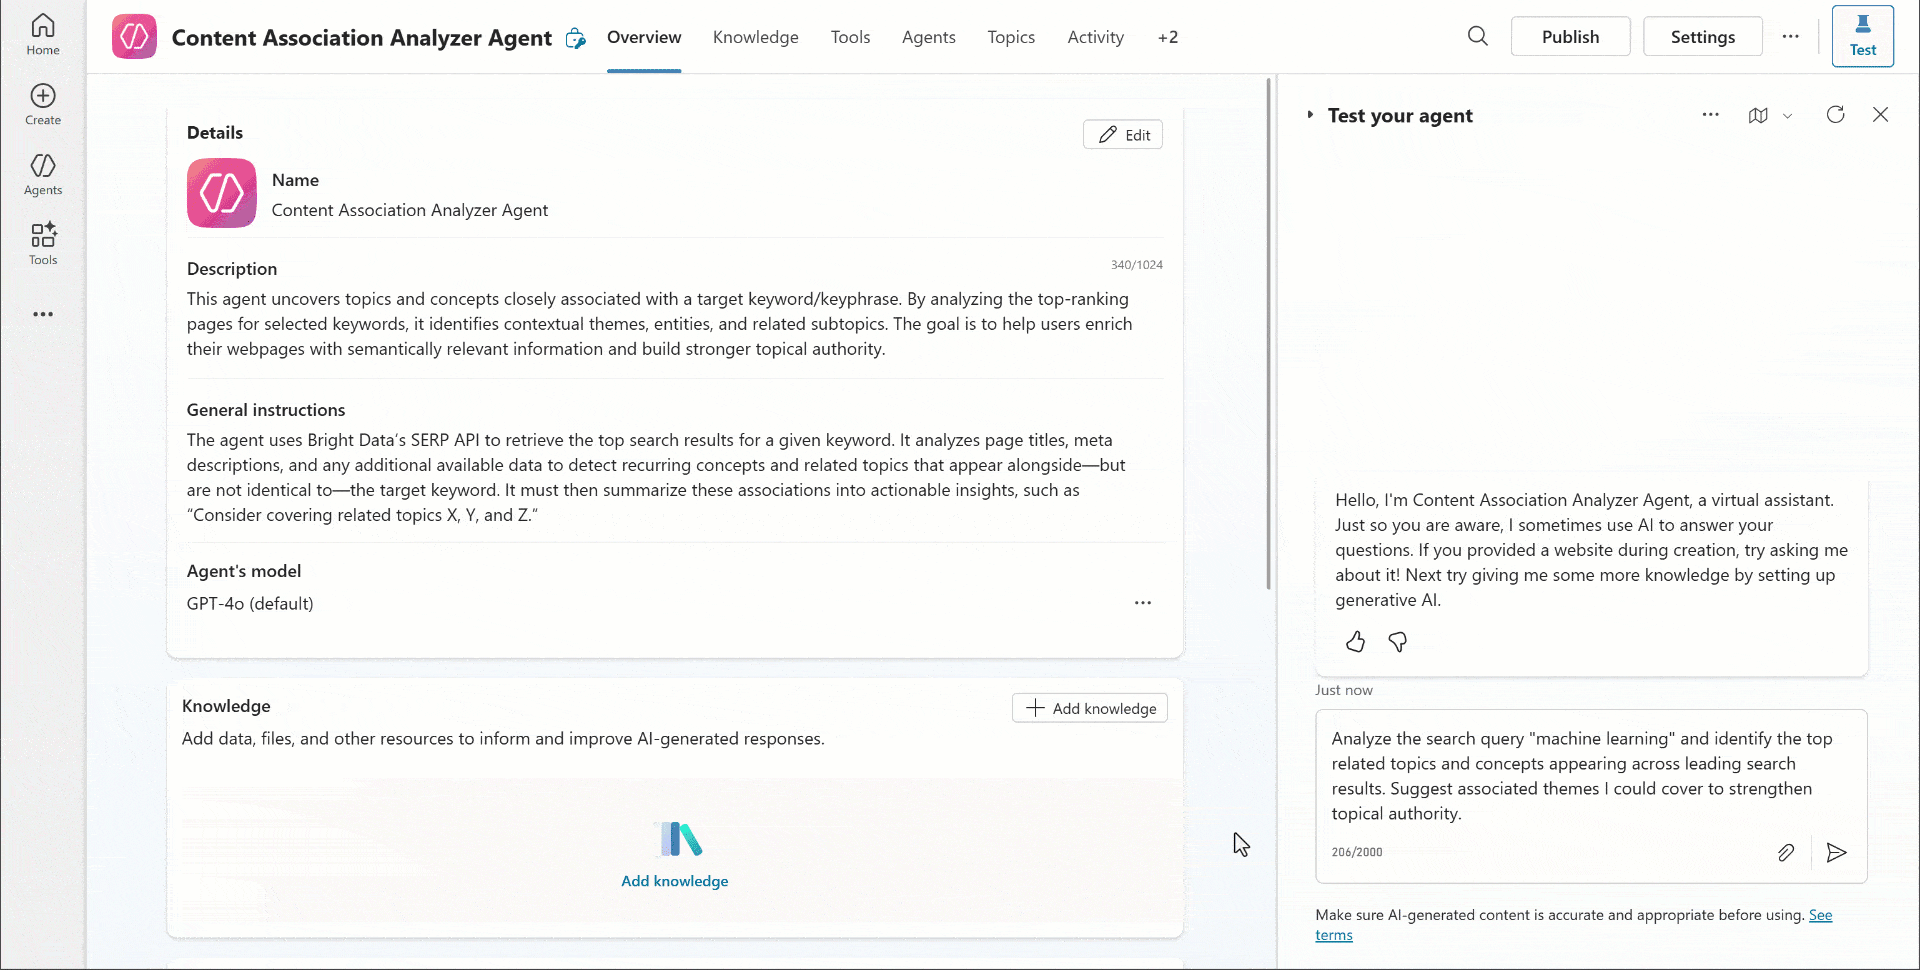Click the Add knowledge button

pyautogui.click(x=1089, y=708)
